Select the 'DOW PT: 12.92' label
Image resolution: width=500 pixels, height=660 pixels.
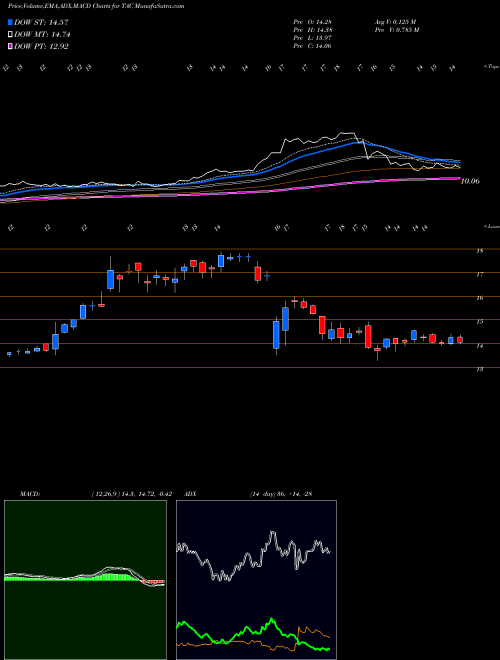(x=41, y=46)
